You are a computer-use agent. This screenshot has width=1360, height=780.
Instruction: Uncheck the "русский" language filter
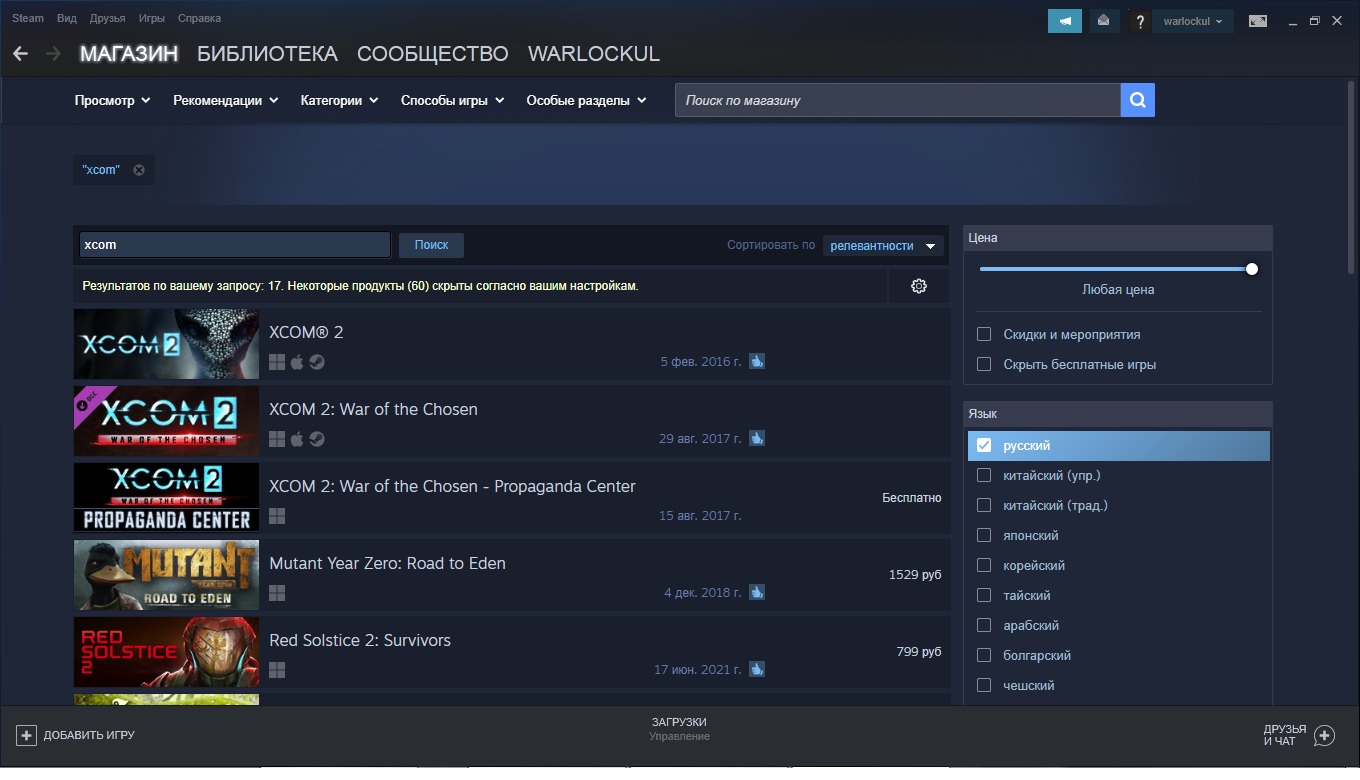point(984,446)
